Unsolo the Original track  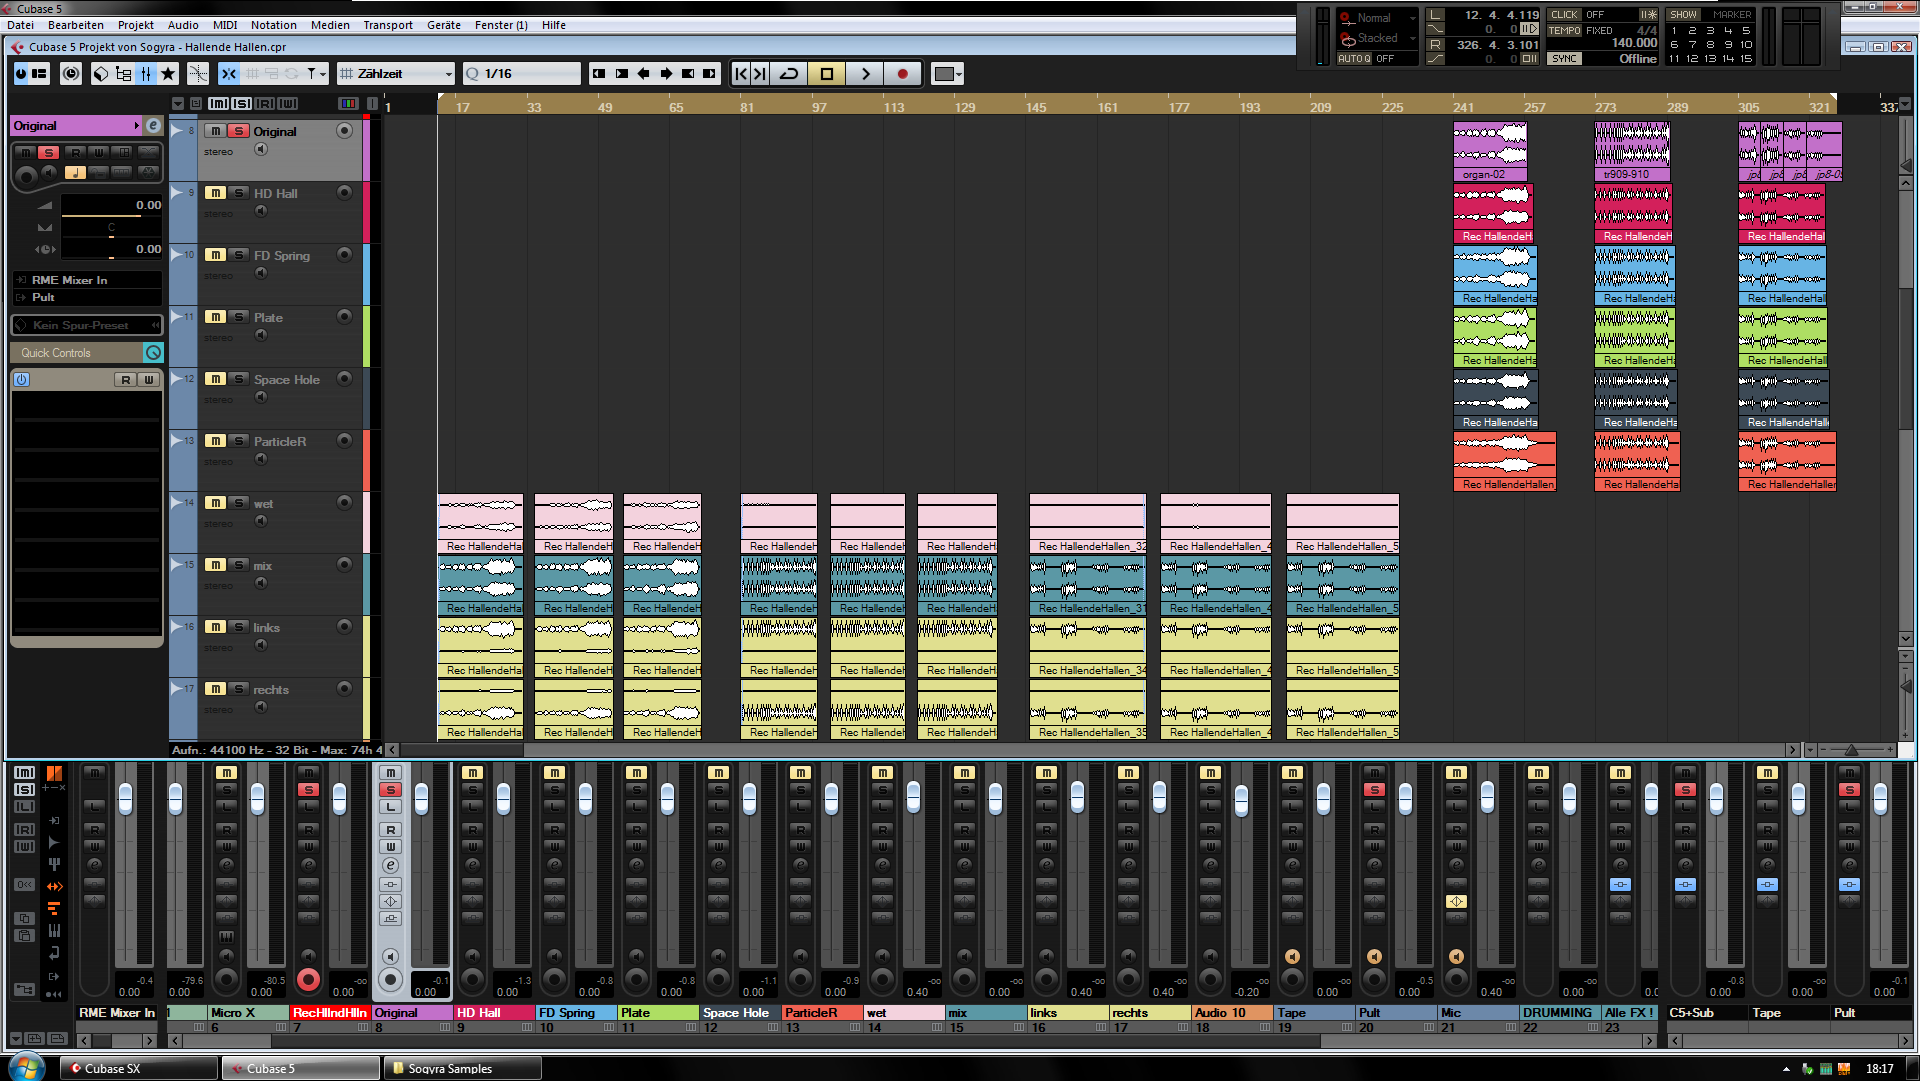tap(239, 131)
